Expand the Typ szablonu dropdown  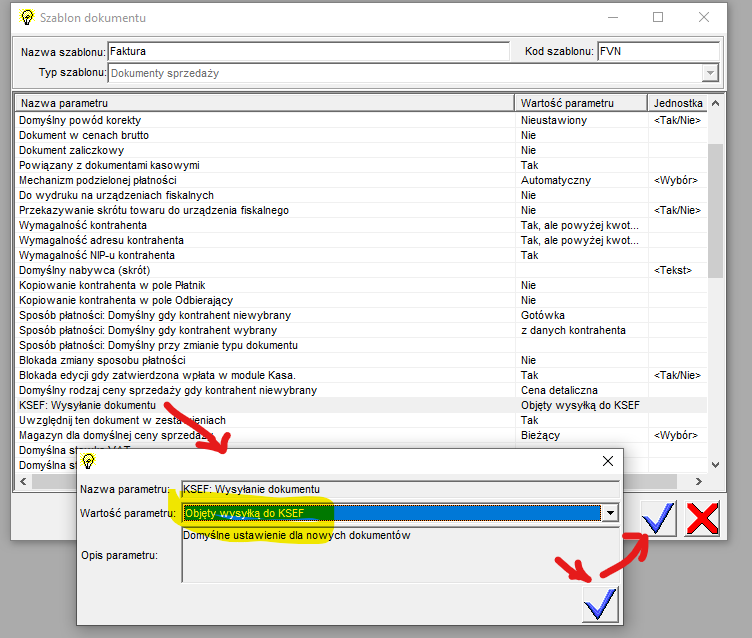click(709, 73)
